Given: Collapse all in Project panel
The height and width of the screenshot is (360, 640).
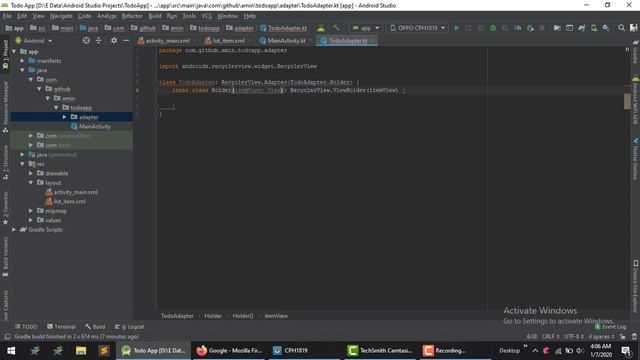Looking at the screenshot, I should tap(98, 40).
